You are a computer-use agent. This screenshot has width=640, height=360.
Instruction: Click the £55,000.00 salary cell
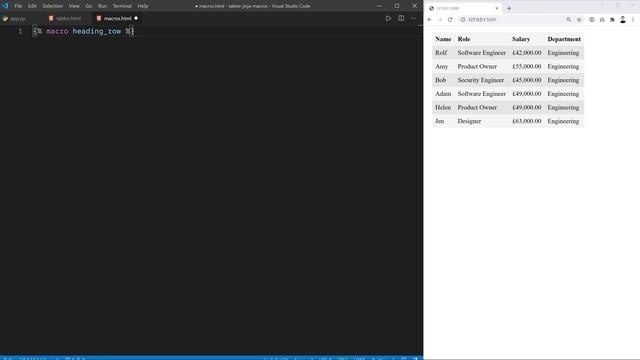(x=527, y=67)
